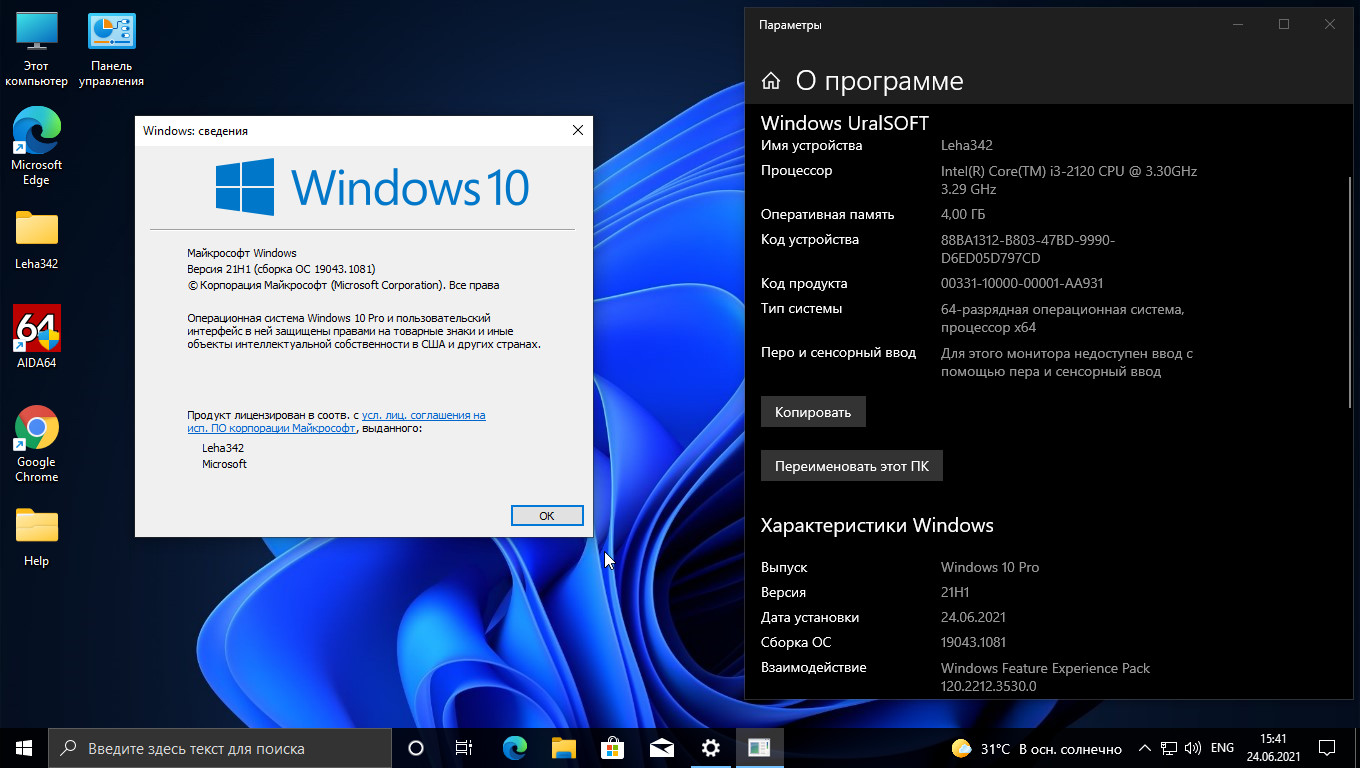Viewport: 1360px width, 768px height.
Task: Change the ENG input language
Action: [1222, 748]
